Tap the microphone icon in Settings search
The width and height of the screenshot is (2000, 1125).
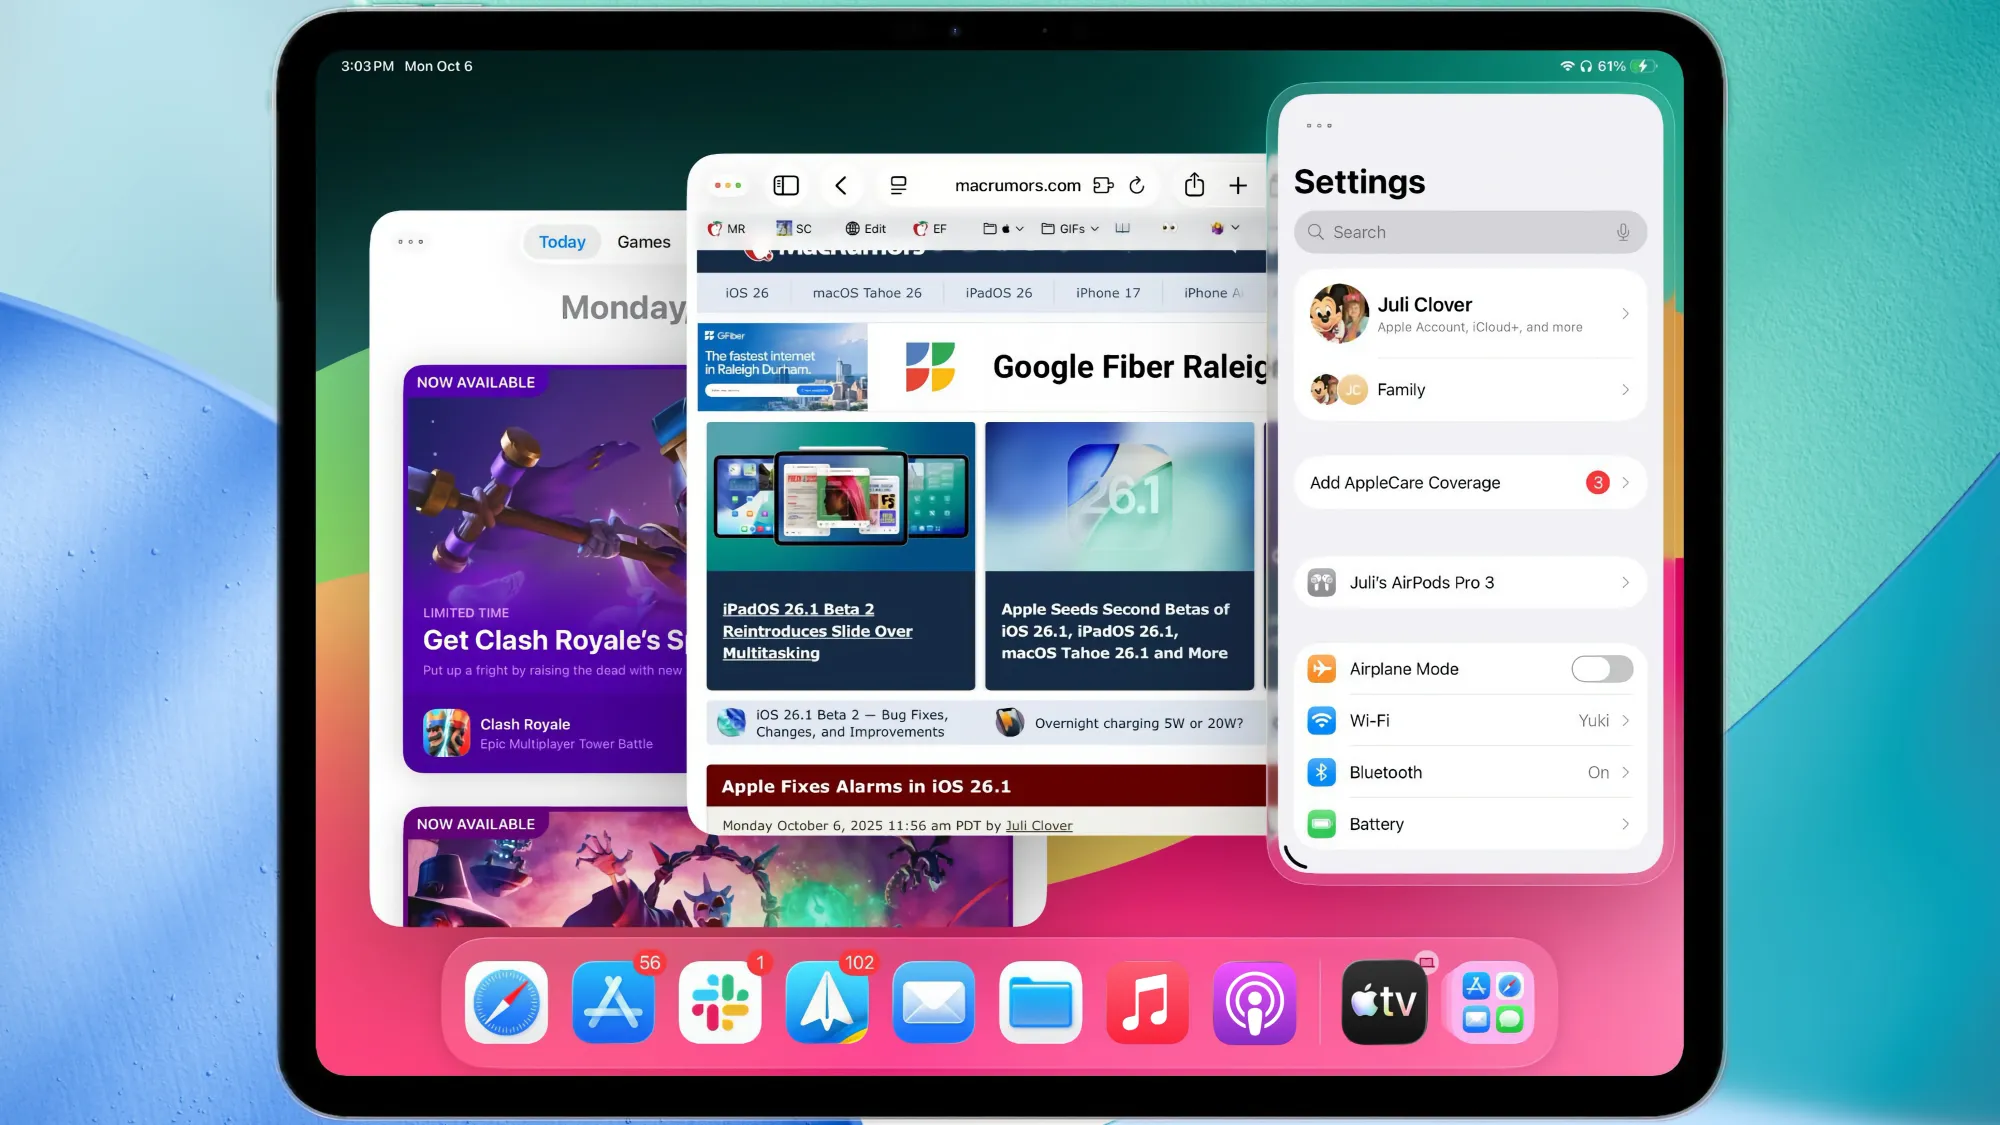pos(1621,232)
